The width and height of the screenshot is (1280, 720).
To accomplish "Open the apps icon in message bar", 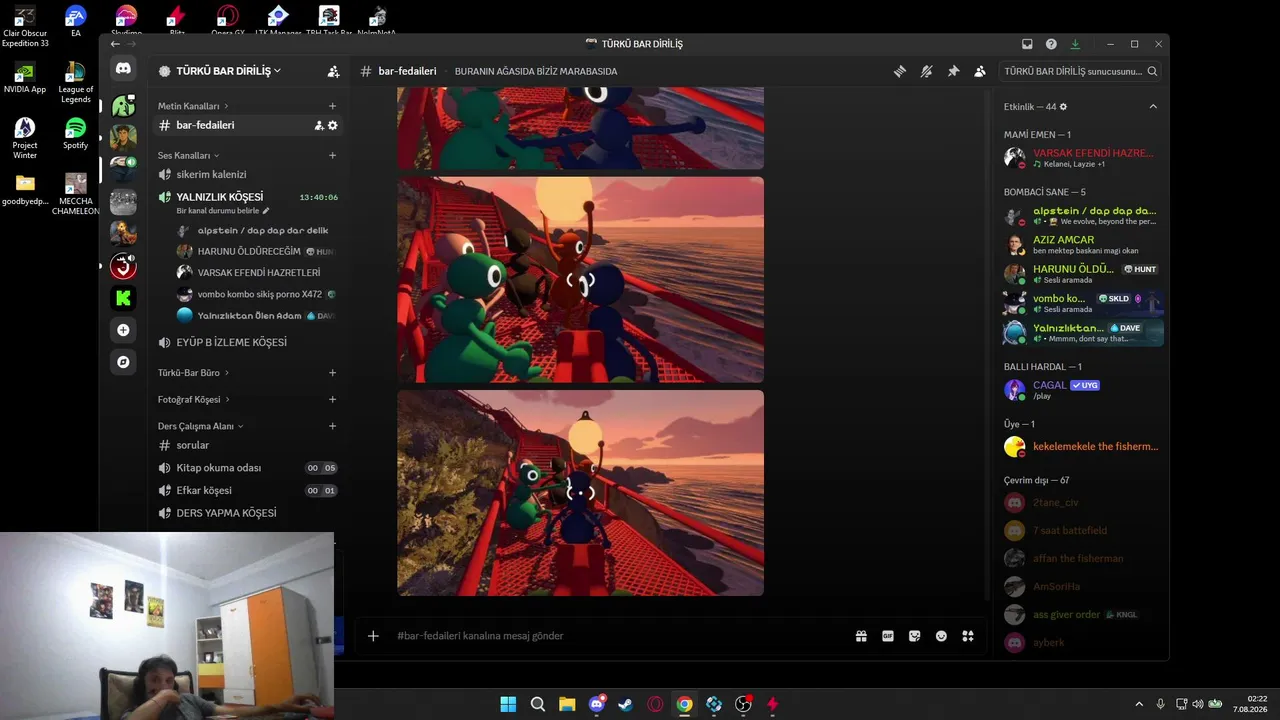I will (x=968, y=636).
